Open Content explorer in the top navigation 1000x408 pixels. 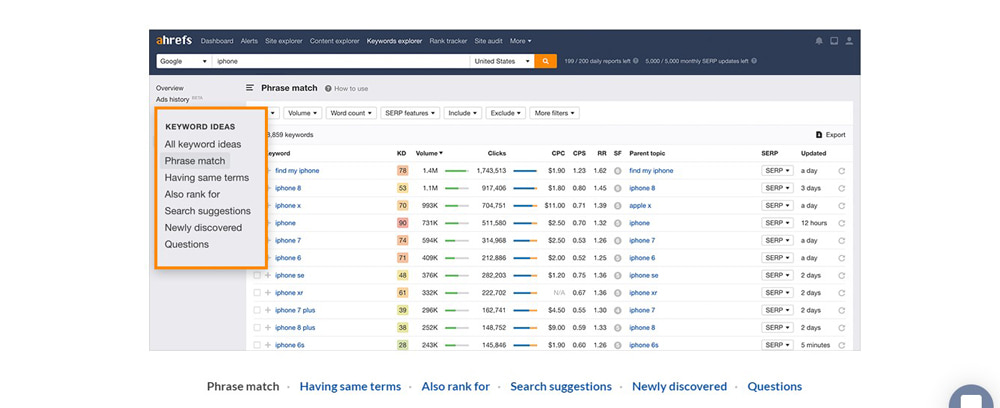tap(335, 41)
